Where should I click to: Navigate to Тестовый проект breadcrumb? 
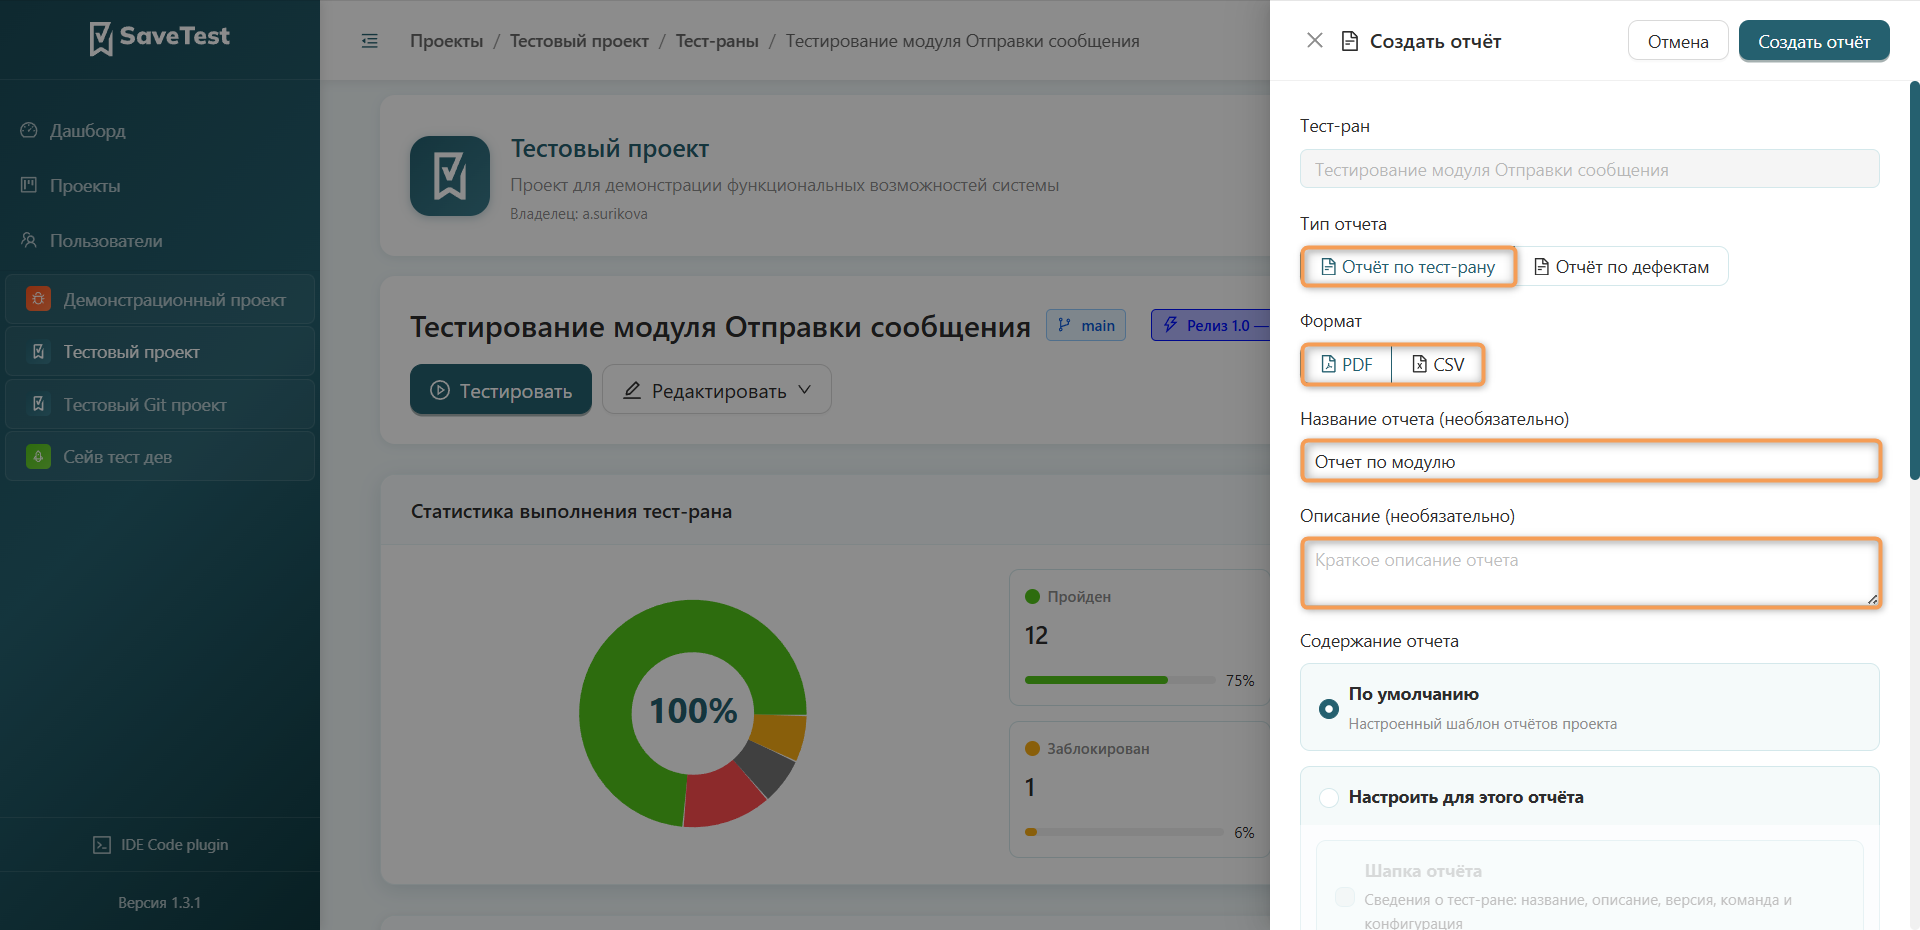tap(579, 41)
